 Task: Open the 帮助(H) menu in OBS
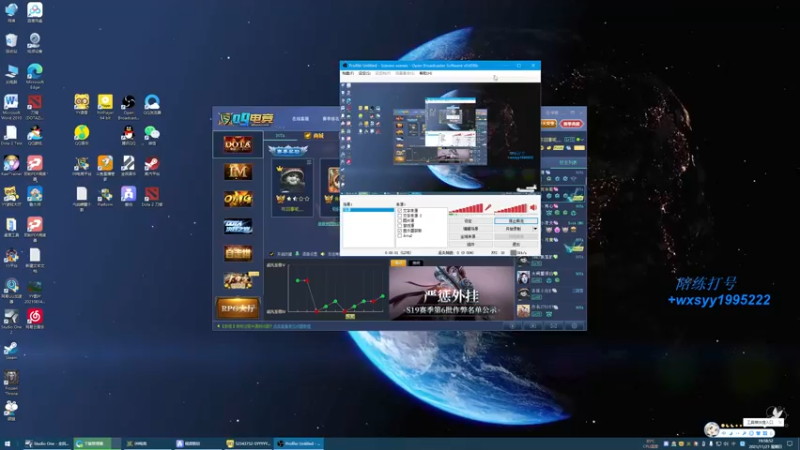click(x=426, y=73)
